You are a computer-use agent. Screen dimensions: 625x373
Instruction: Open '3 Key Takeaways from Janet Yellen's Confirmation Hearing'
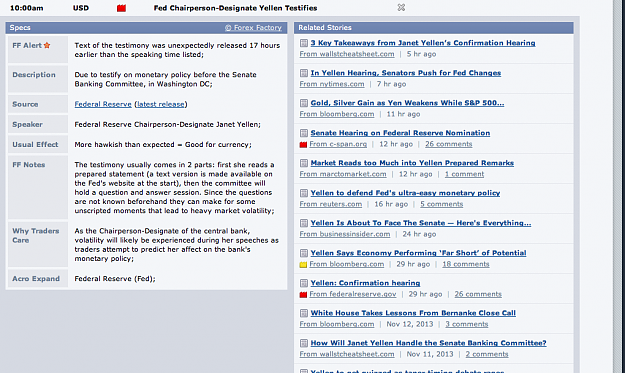click(423, 43)
